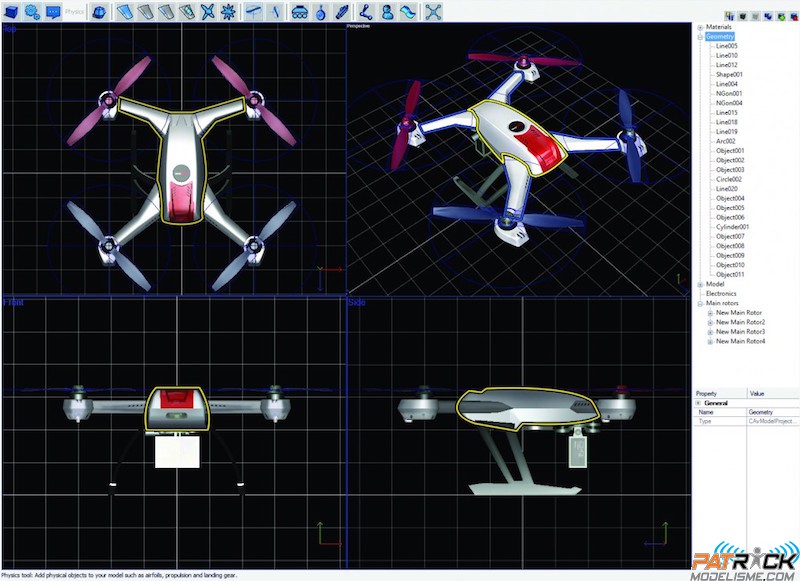Select the sphere icon right of the Physics tab
Screen dimensions: 800x581
coord(100,10)
